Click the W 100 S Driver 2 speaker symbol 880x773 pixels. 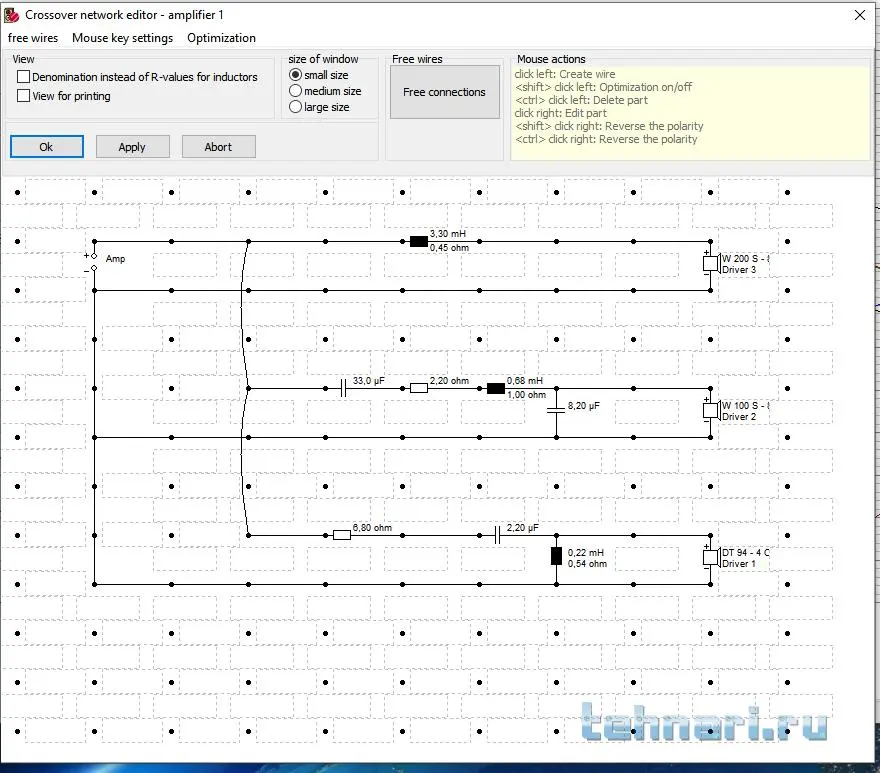[x=712, y=410]
